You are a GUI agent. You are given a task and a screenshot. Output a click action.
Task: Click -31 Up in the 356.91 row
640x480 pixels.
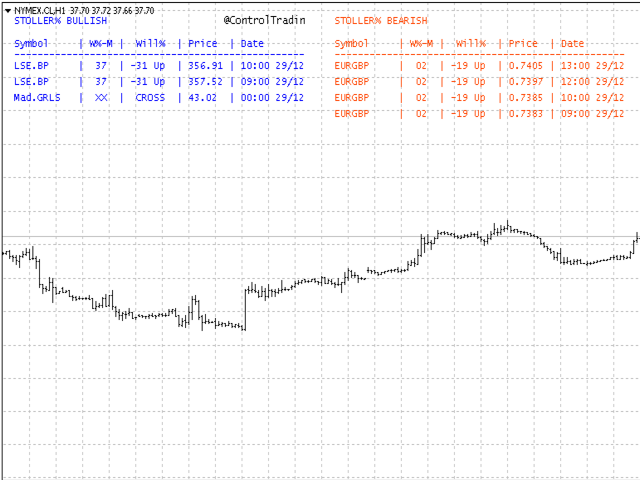(148, 66)
